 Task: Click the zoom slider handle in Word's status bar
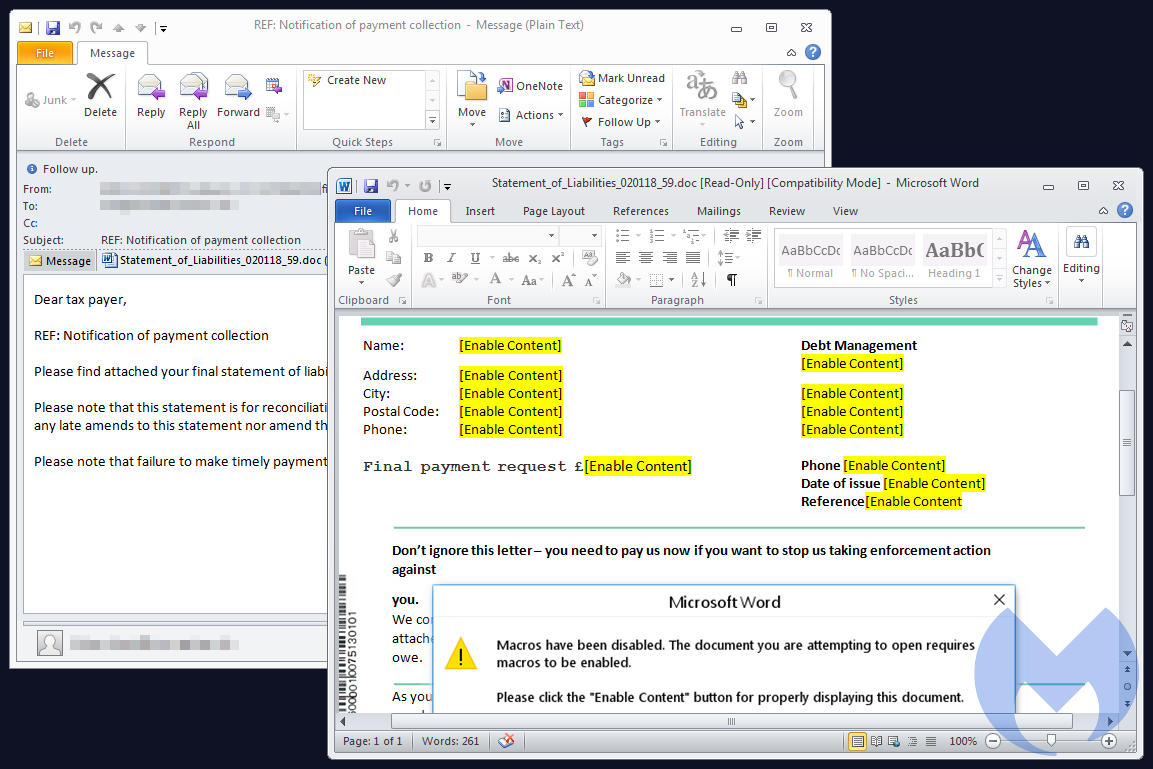[1051, 741]
